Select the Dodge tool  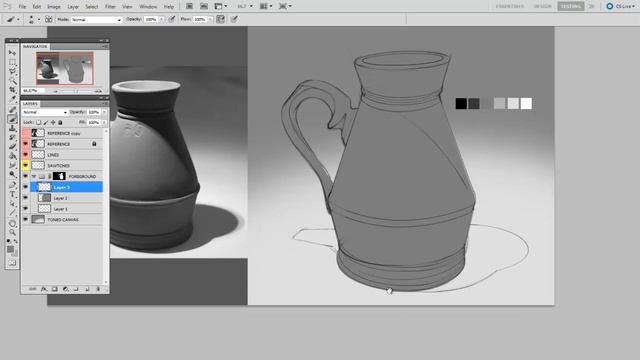(x=12, y=175)
